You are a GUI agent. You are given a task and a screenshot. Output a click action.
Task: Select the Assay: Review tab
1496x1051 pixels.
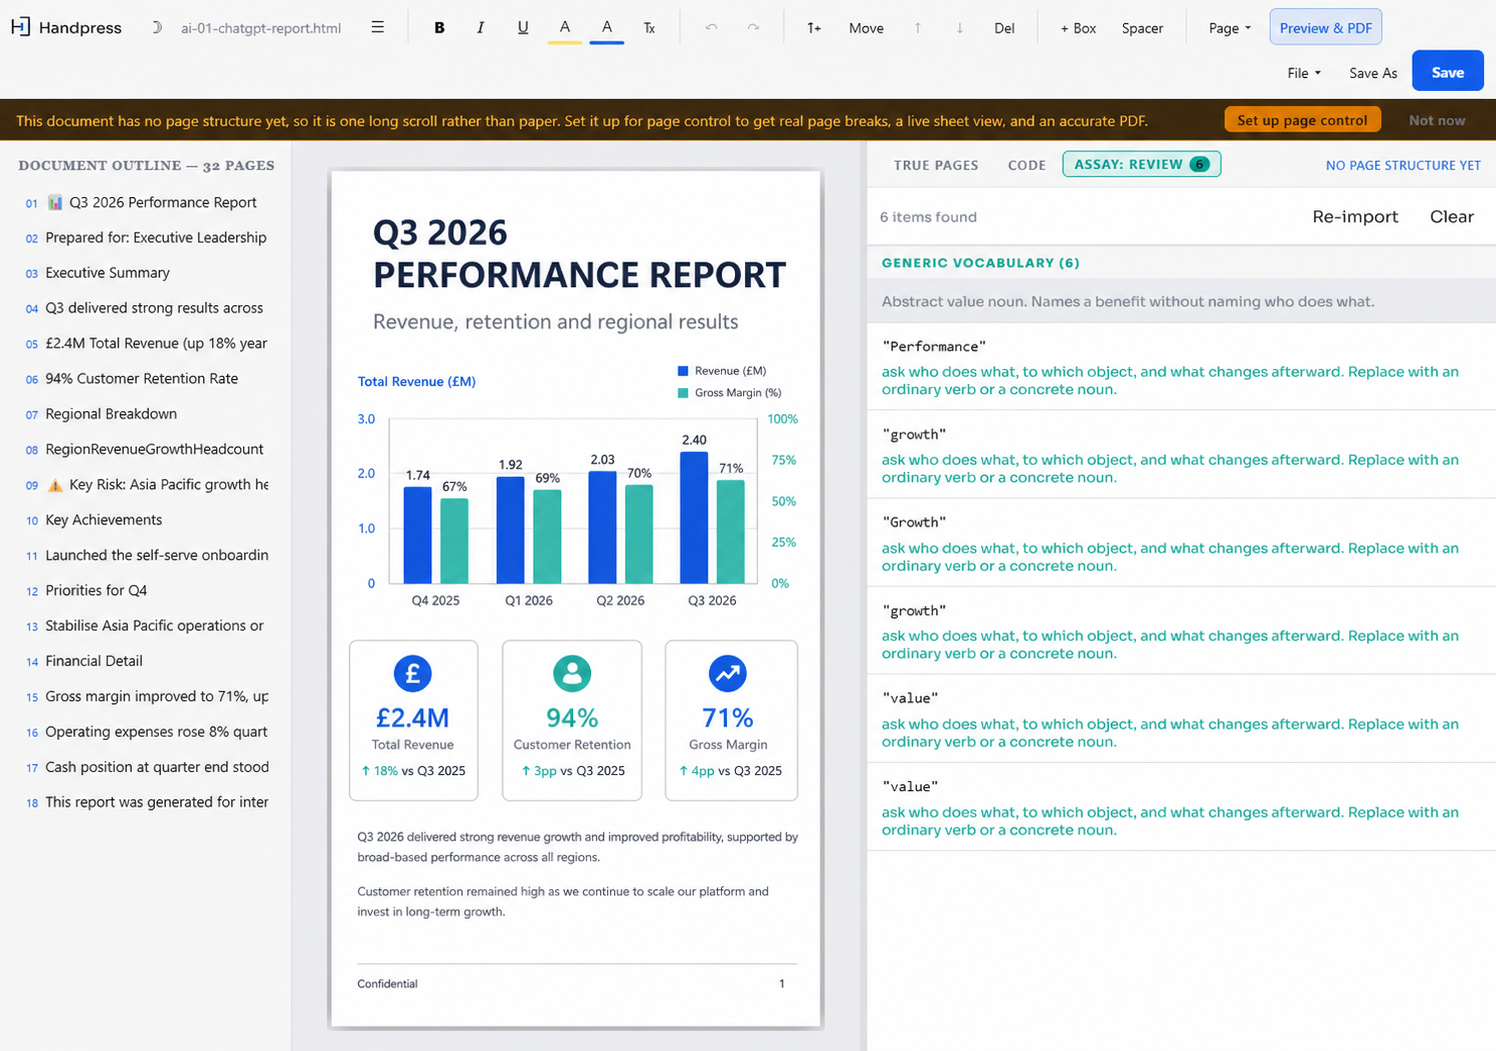(x=1142, y=164)
